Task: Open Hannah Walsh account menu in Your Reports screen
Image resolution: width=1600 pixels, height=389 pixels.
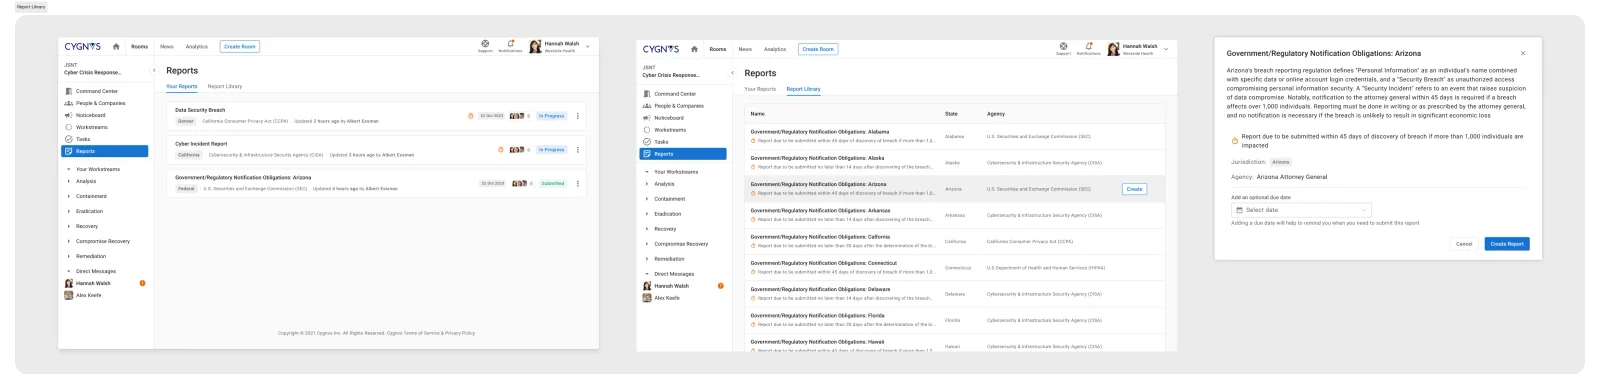Action: (560, 46)
